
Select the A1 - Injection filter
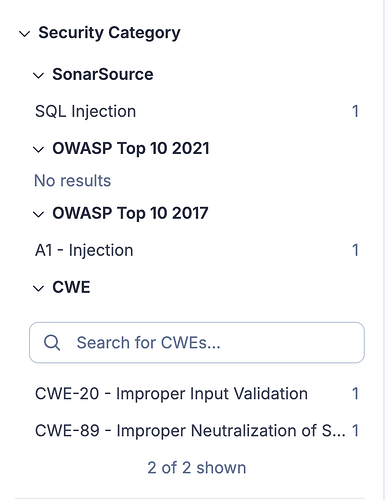(197, 250)
